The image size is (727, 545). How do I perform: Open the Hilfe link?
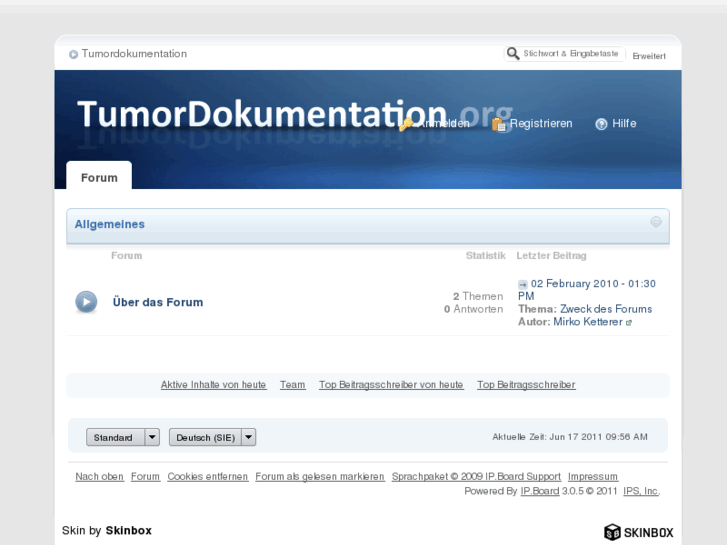tap(624, 124)
